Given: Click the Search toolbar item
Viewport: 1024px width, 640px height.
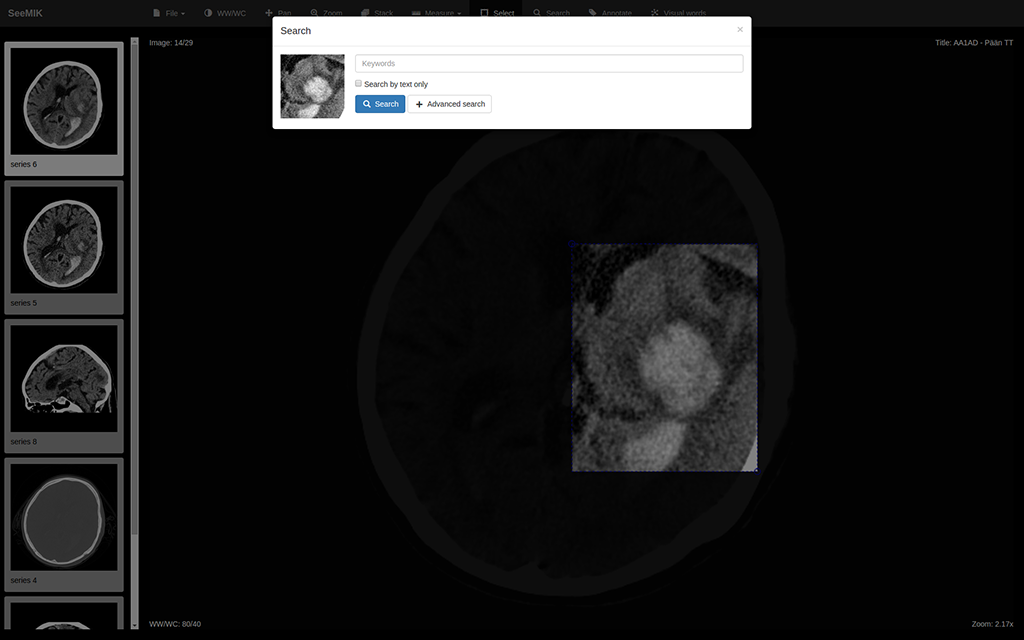Looking at the screenshot, I should tap(551, 13).
